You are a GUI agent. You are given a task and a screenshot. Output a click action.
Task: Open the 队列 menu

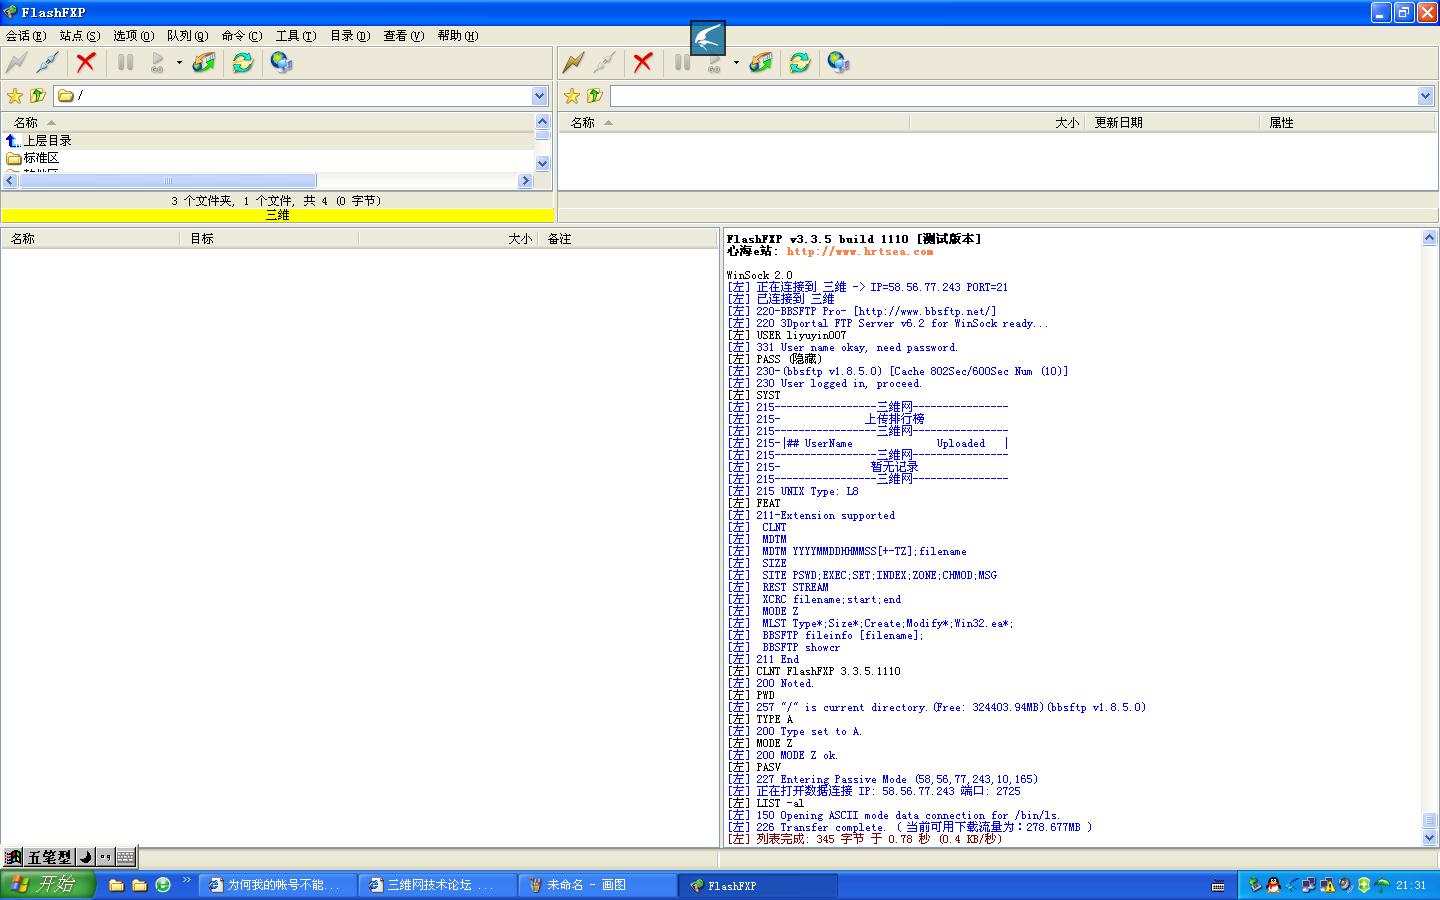188,36
